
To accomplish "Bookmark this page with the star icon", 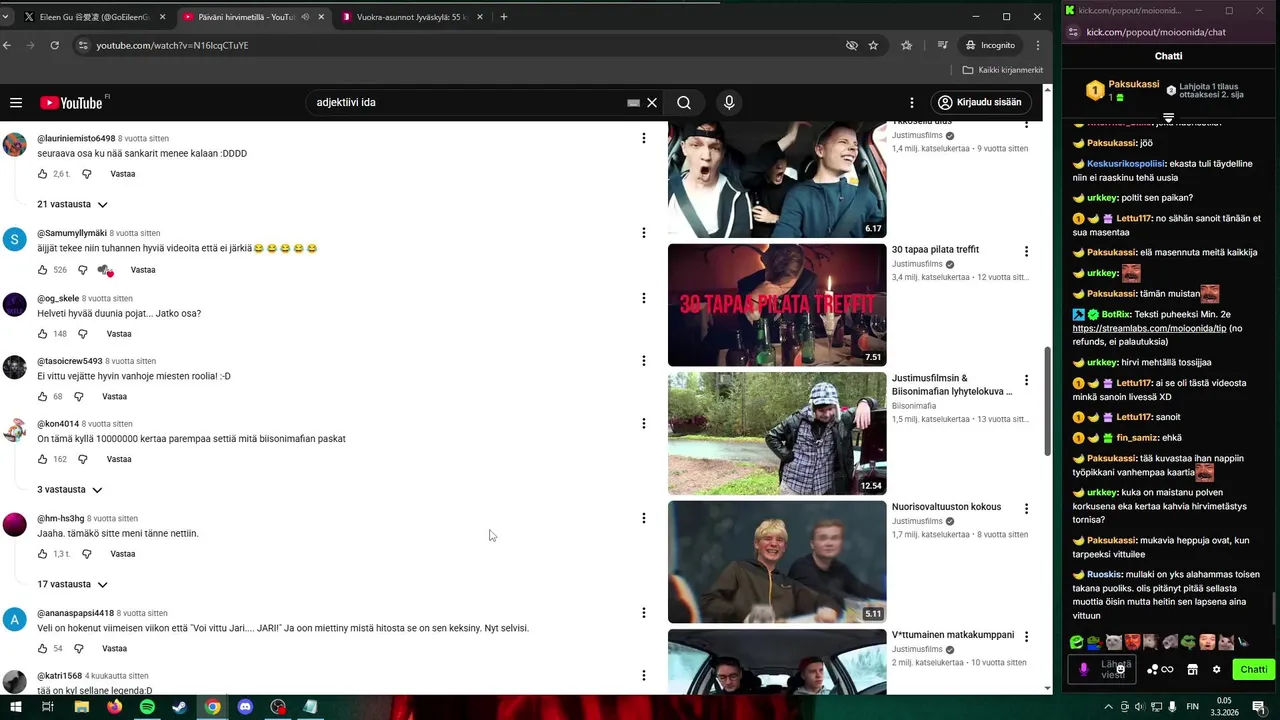I will [873, 45].
